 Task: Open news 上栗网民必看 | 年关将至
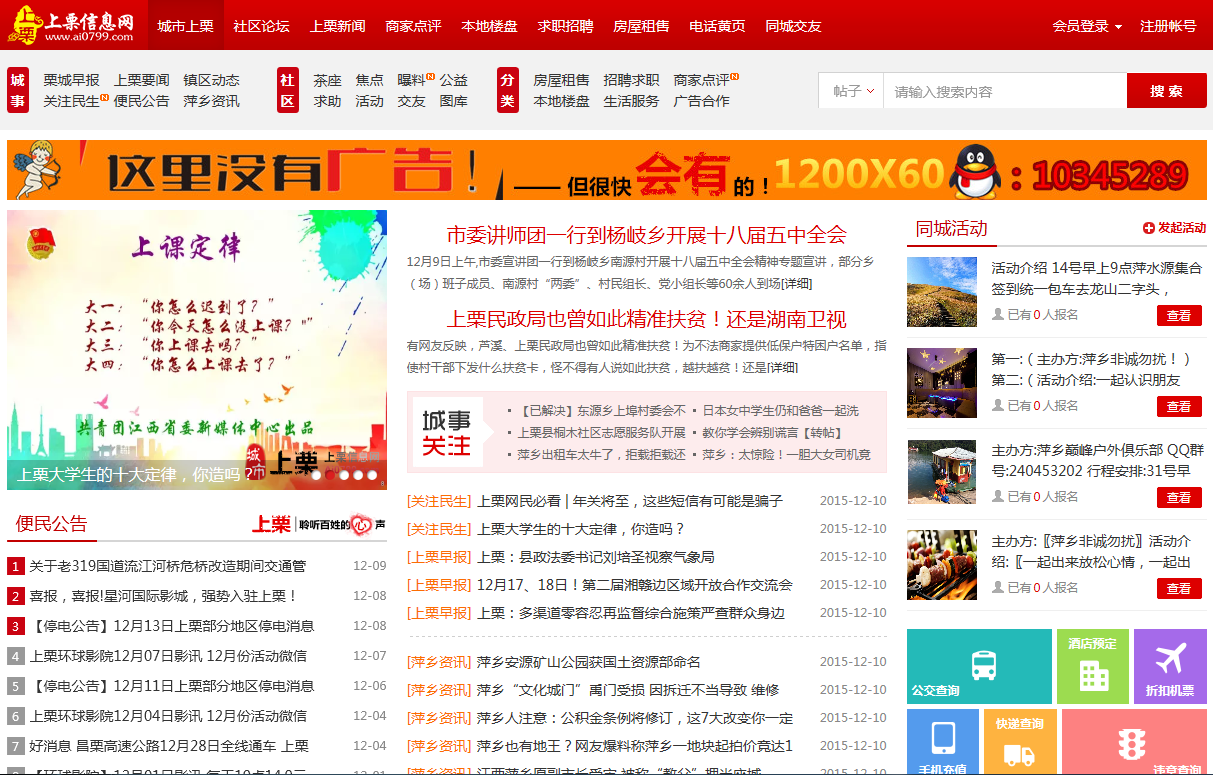[630, 501]
